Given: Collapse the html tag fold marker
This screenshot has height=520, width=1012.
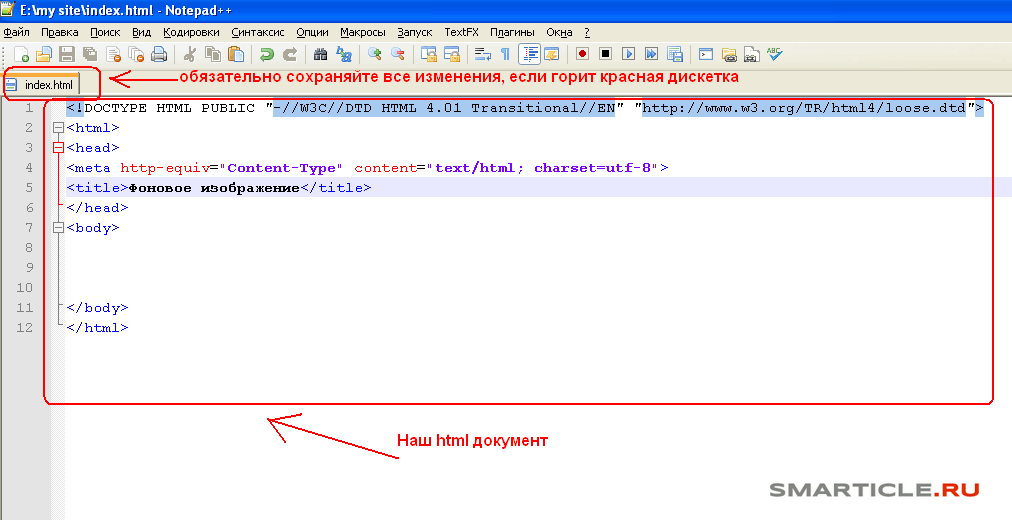Looking at the screenshot, I should pyautogui.click(x=58, y=128).
